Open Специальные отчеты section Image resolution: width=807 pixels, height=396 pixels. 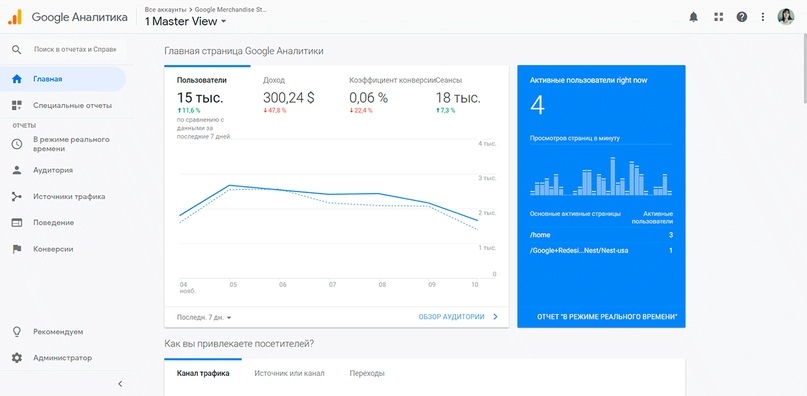click(x=63, y=106)
